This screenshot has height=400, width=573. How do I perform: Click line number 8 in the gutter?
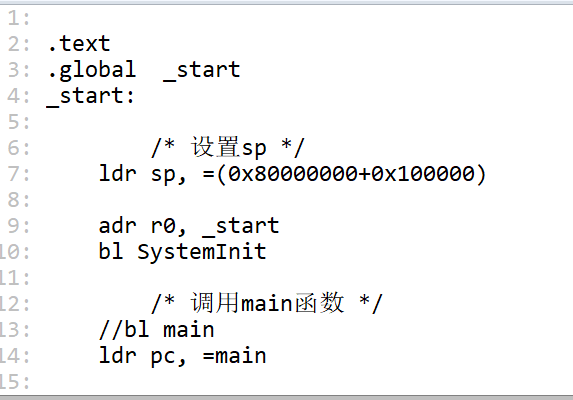pyautogui.click(x=14, y=200)
